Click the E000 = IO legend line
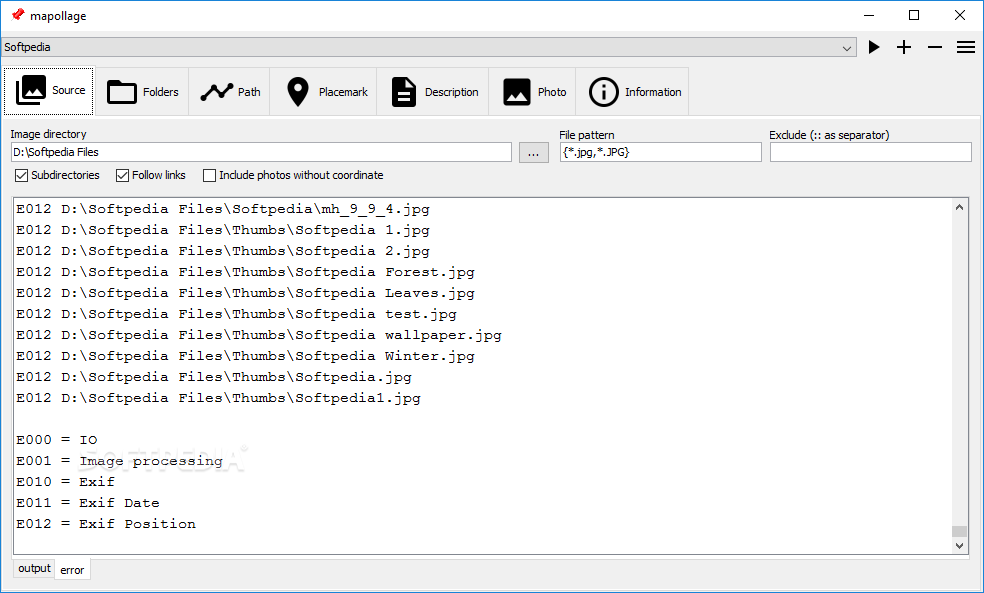The image size is (984, 593). [x=57, y=440]
